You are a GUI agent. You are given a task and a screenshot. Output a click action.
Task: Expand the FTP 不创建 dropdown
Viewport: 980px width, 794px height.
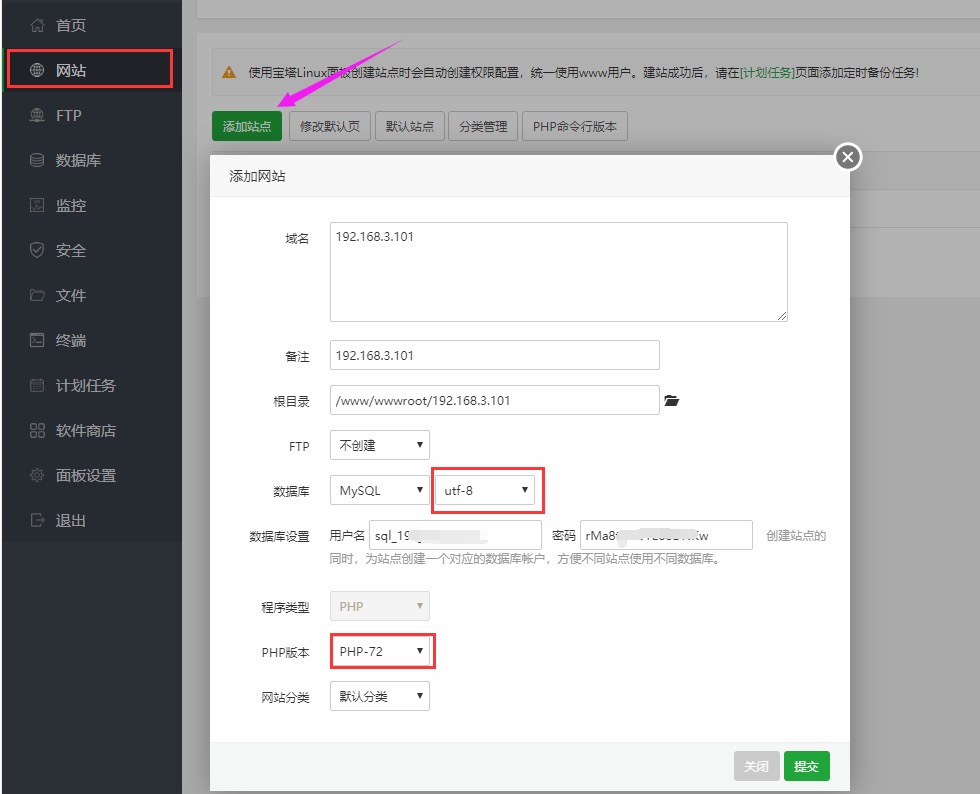click(x=379, y=445)
